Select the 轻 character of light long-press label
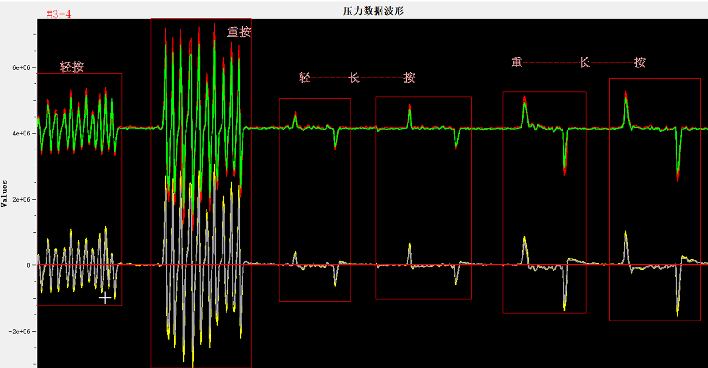Image resolution: width=708 pixels, height=368 pixels. 305,77
